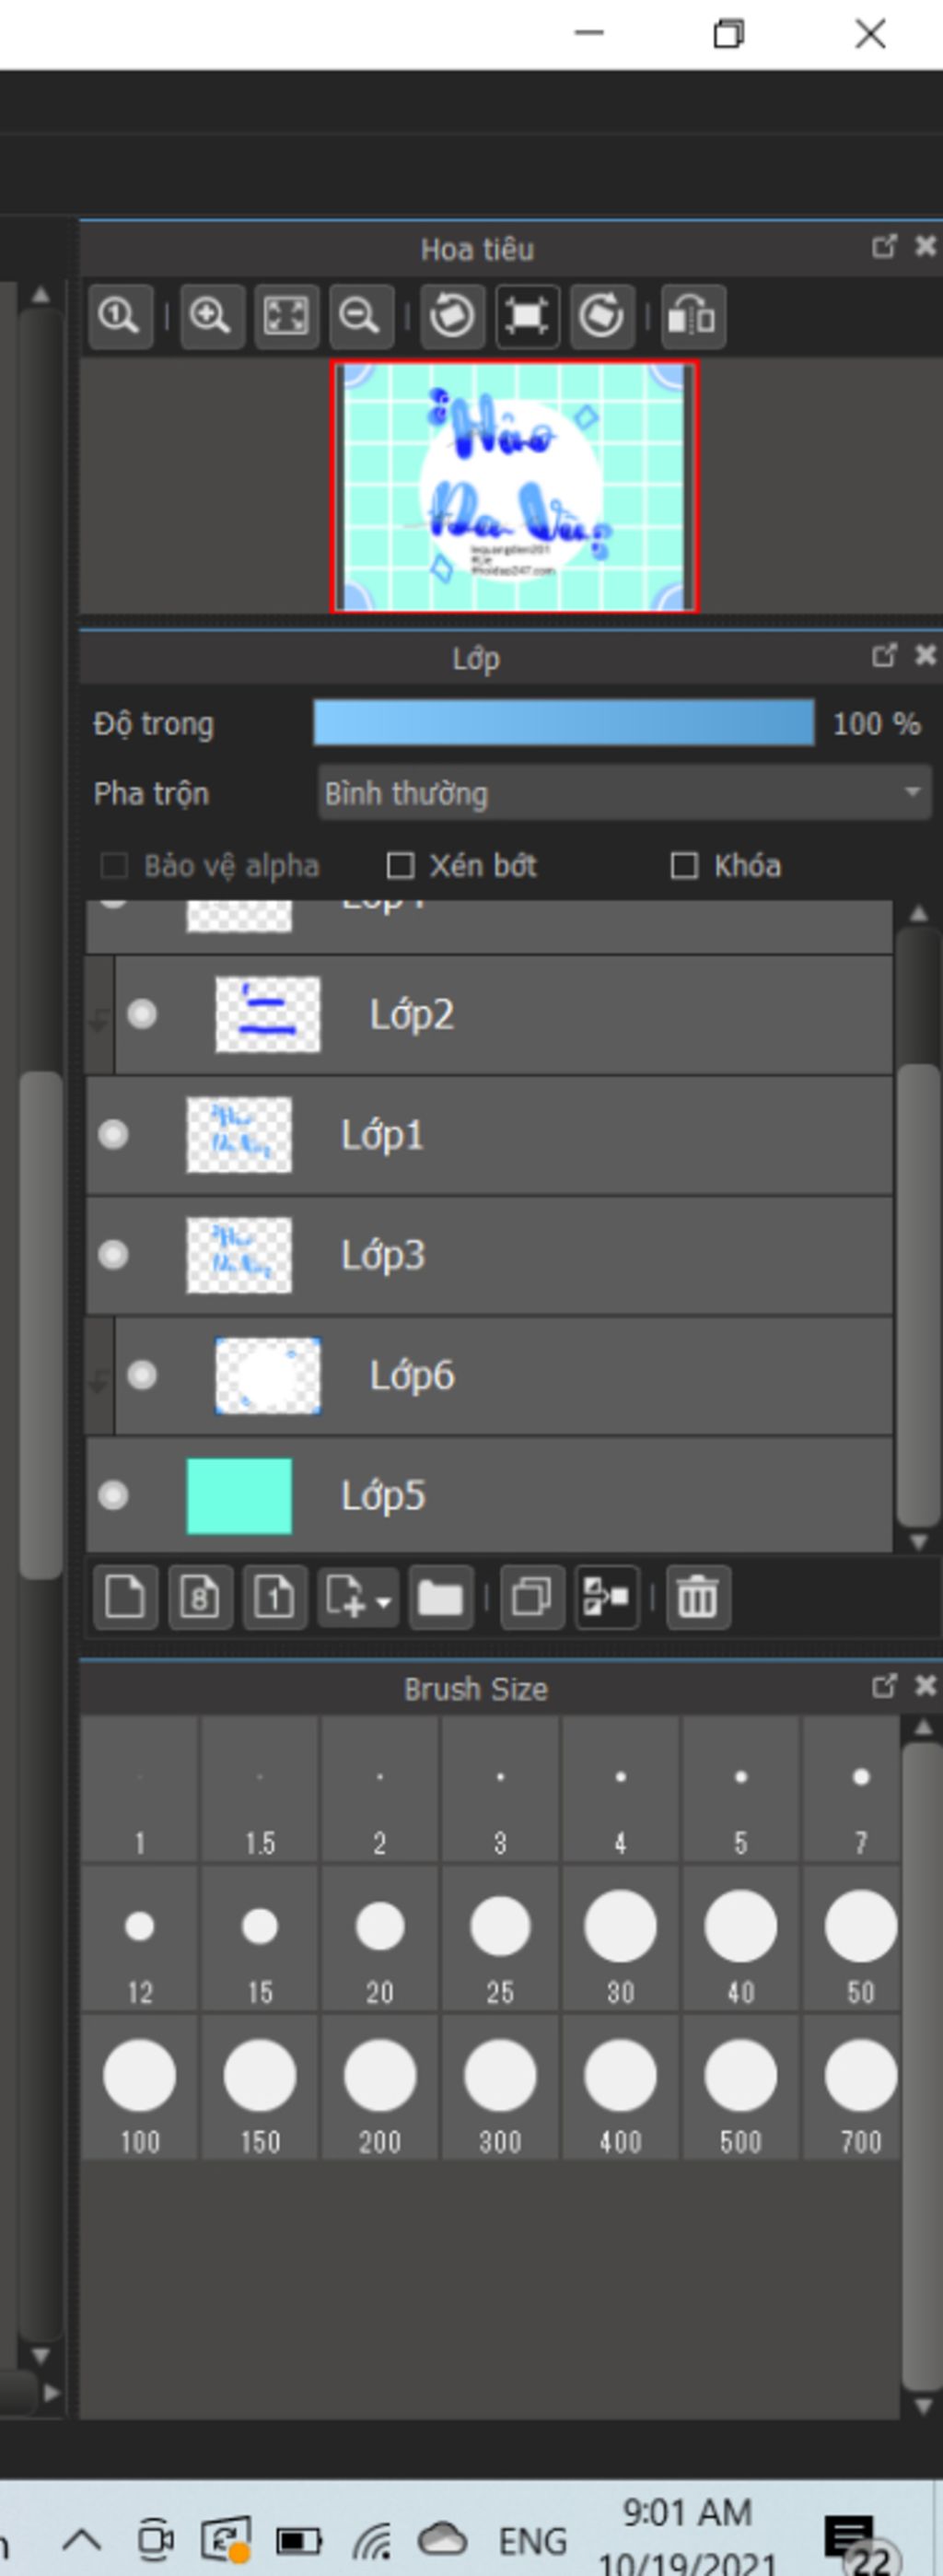This screenshot has width=943, height=2576.
Task: Rotate the canvas view left
Action: pyautogui.click(x=452, y=317)
